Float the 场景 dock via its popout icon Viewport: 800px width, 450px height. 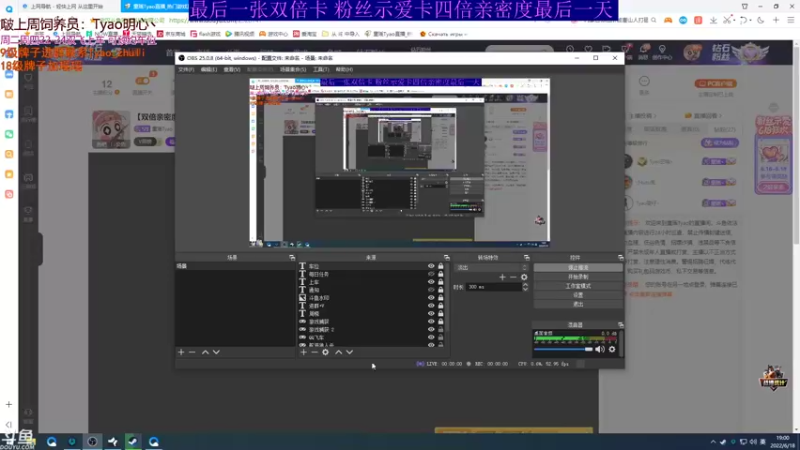coord(292,258)
